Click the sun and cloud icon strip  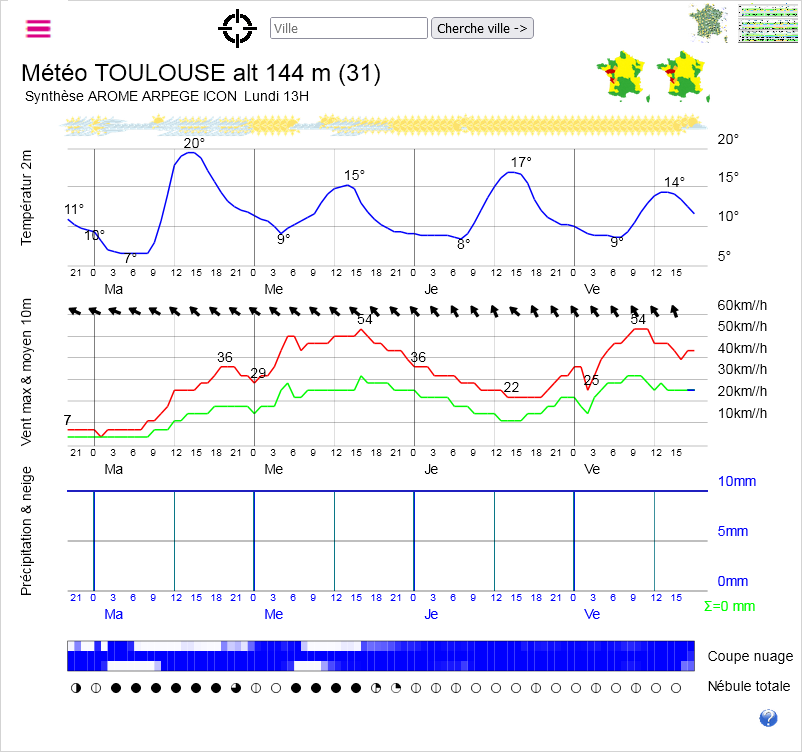pos(380,125)
